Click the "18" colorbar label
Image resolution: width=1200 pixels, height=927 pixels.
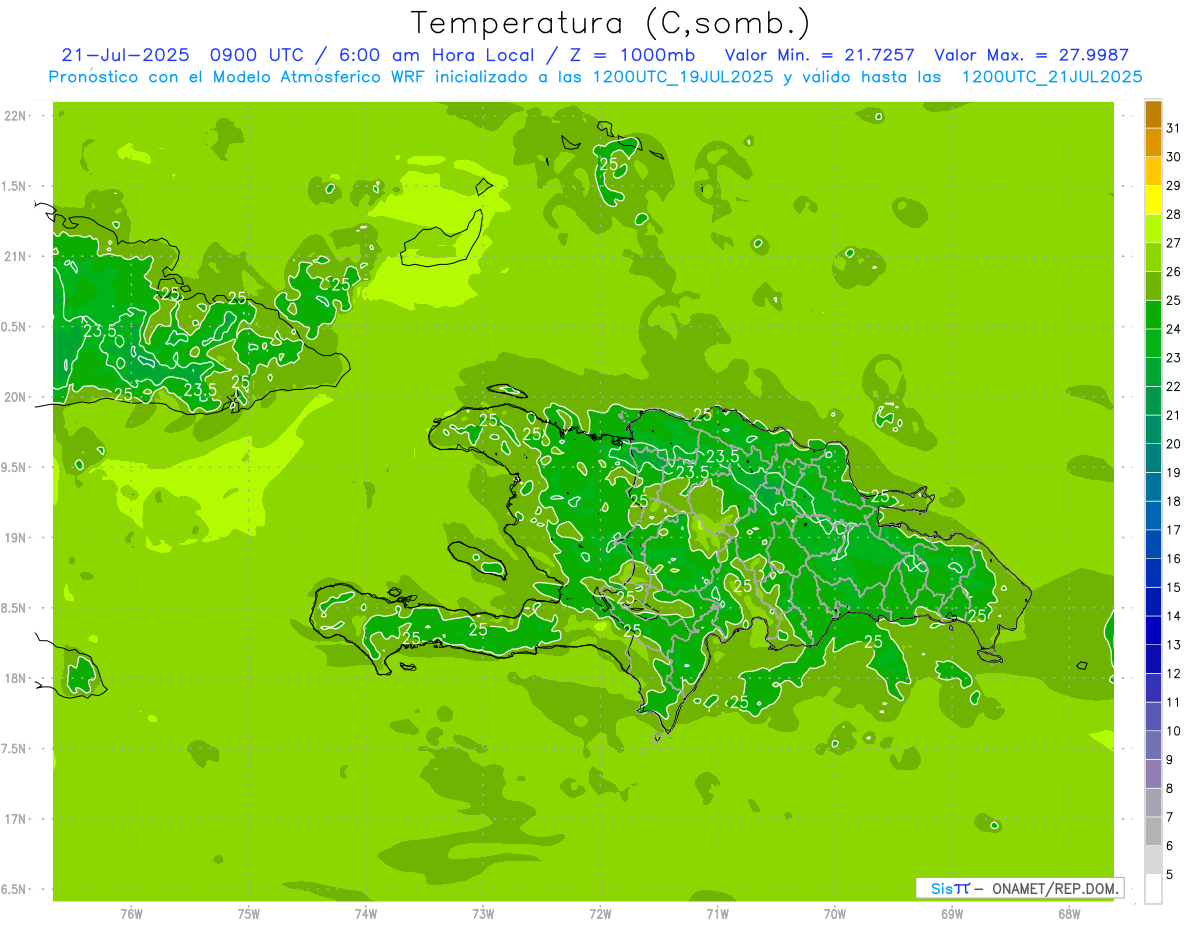coord(1173,501)
